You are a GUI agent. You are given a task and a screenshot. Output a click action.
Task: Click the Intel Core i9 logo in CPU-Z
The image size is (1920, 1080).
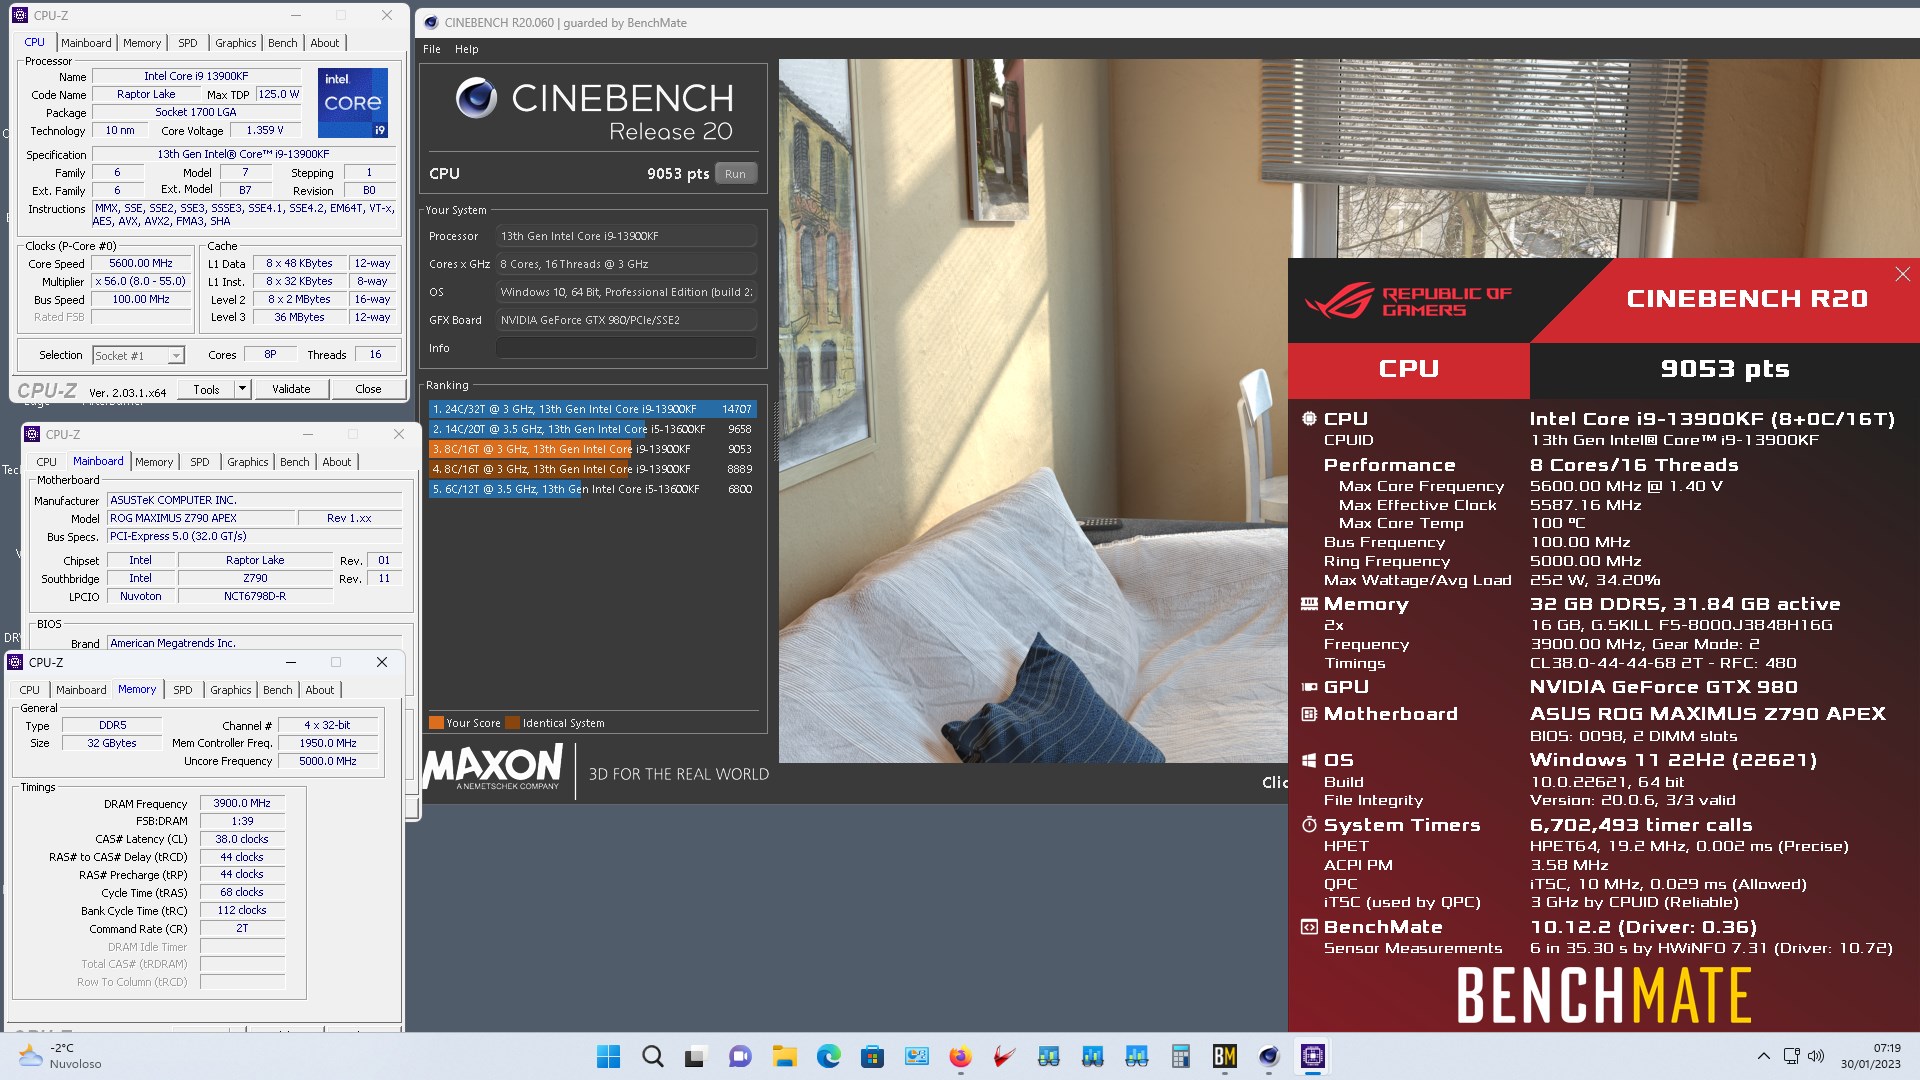(353, 102)
